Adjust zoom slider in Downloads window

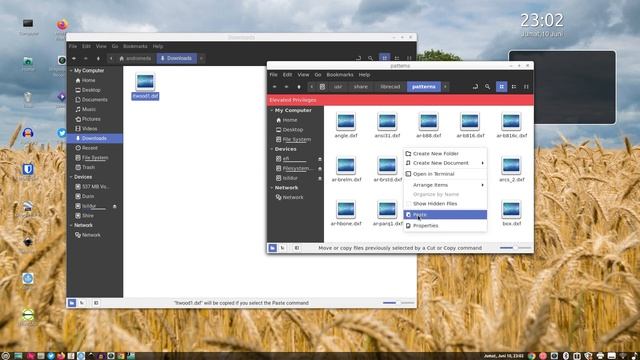398,303
